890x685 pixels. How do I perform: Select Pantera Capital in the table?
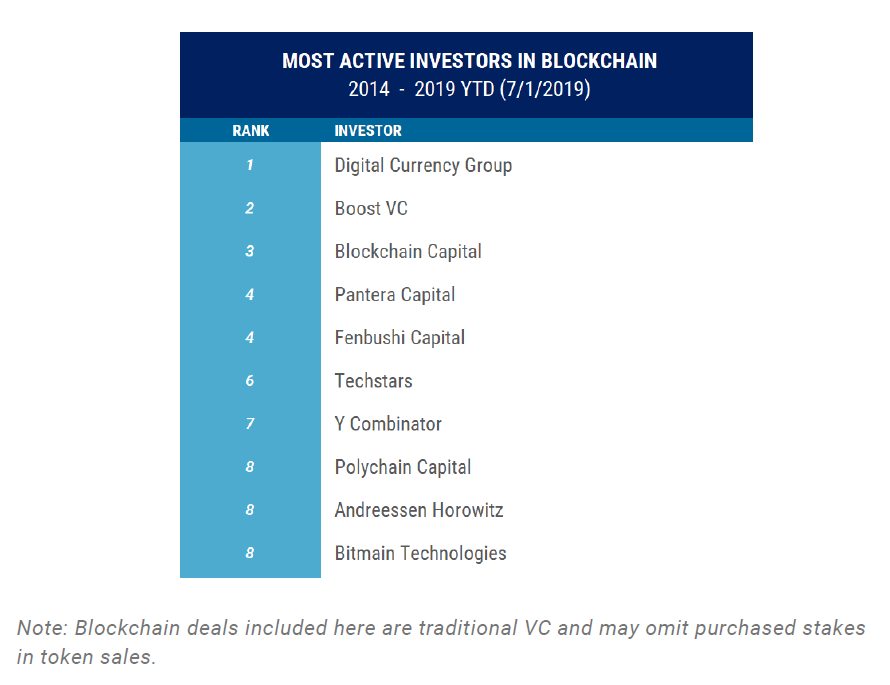click(395, 294)
